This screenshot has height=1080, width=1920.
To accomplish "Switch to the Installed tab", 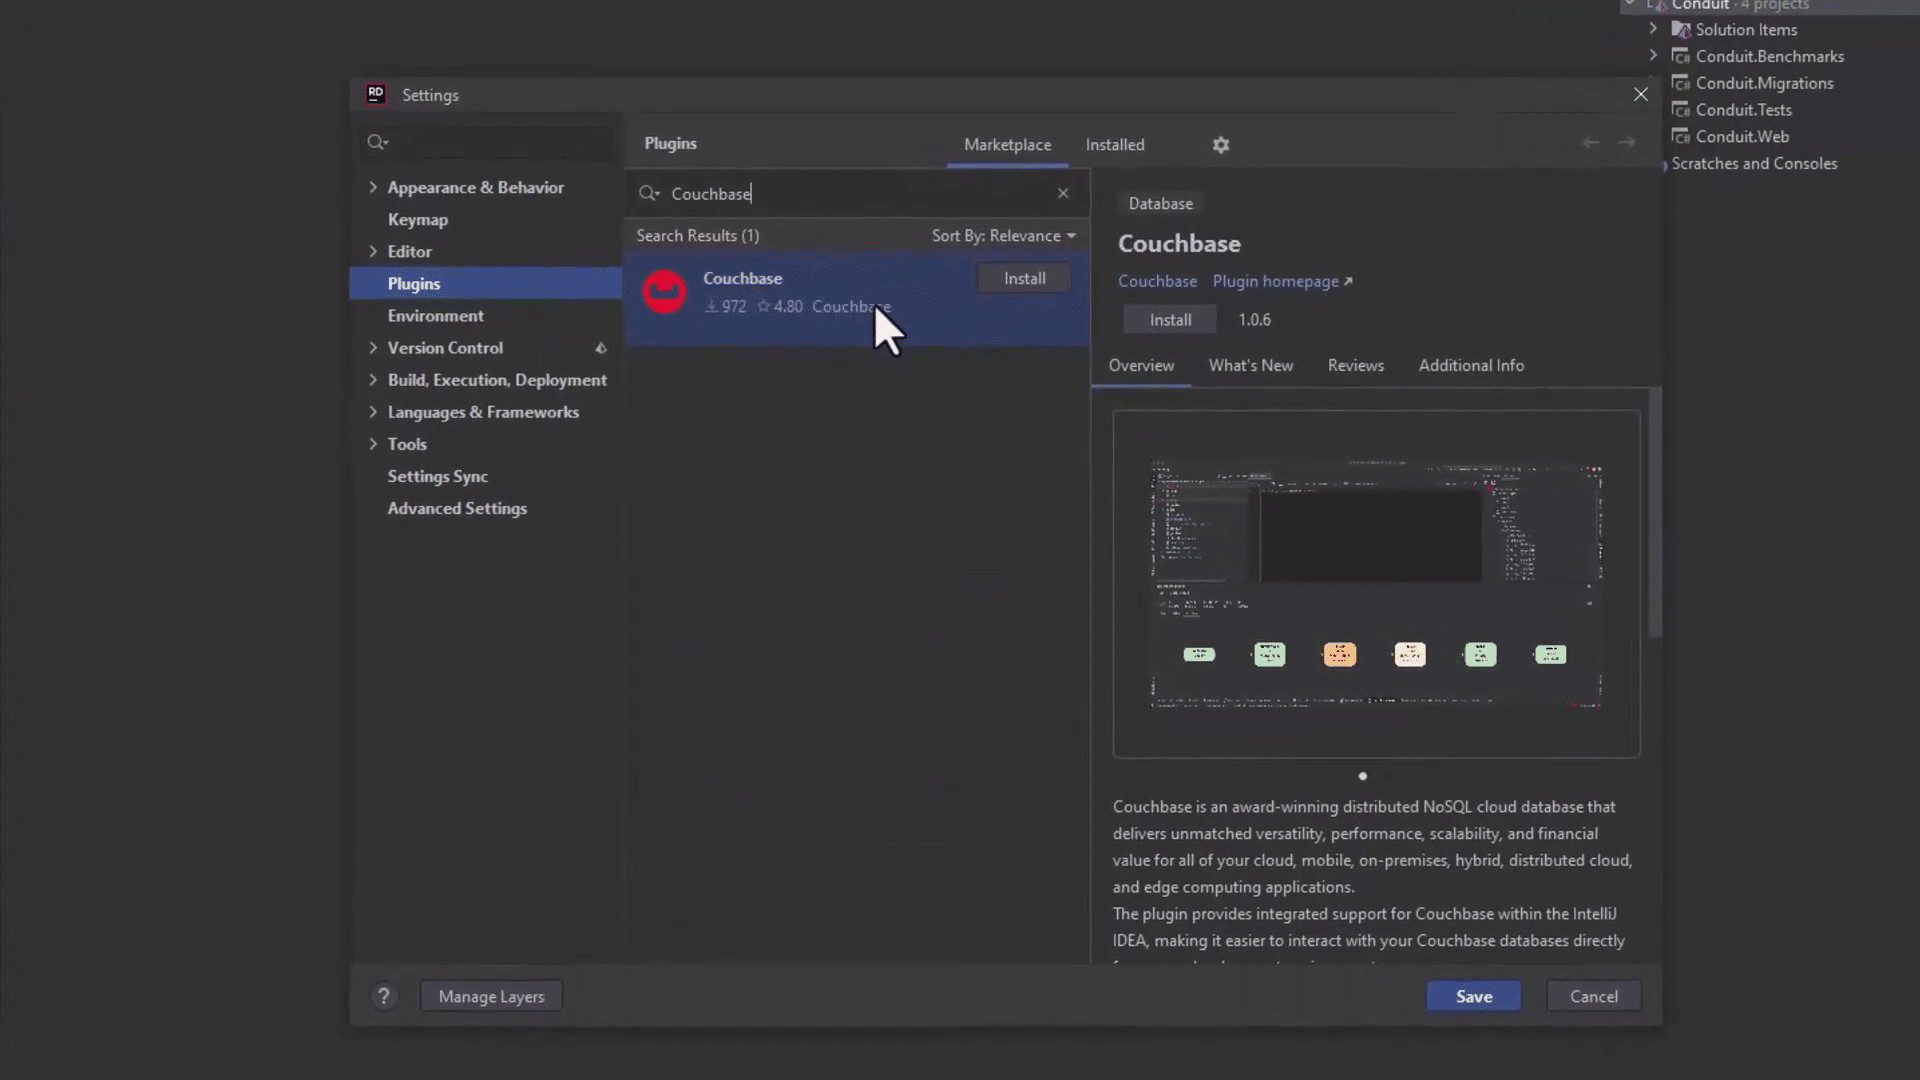I will pos(1115,144).
